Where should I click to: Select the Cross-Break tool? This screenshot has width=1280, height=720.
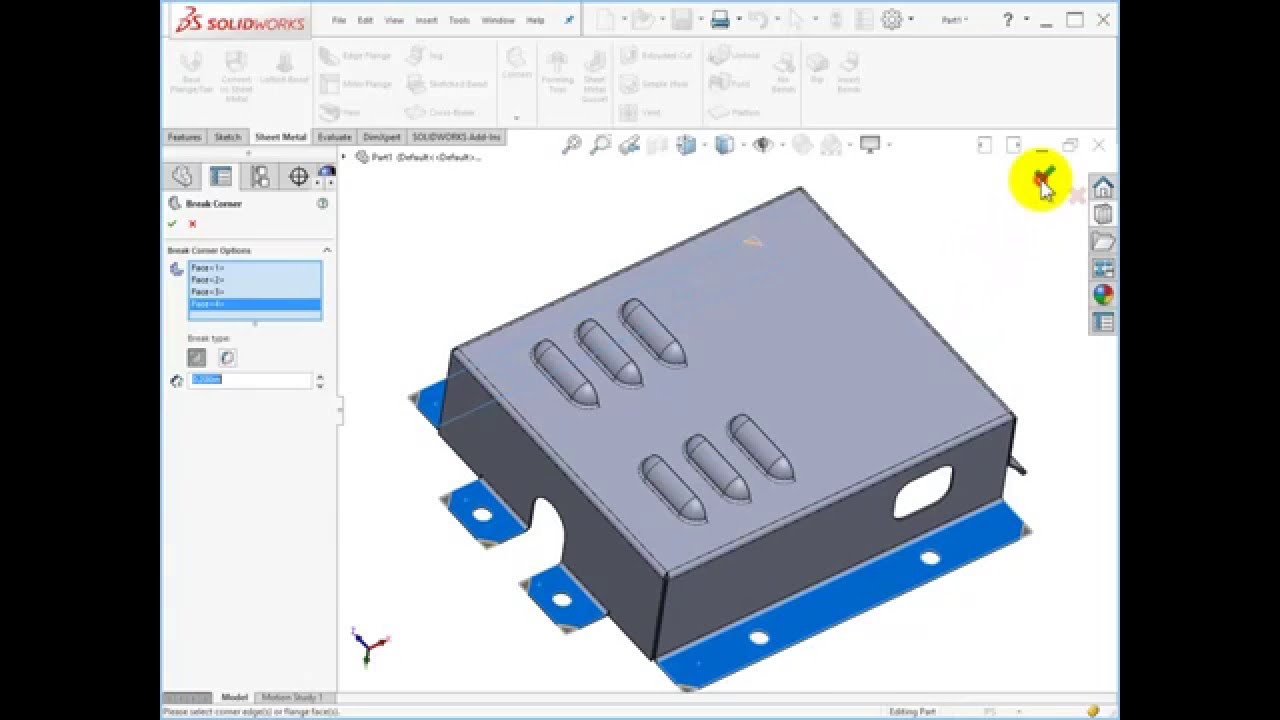click(440, 113)
